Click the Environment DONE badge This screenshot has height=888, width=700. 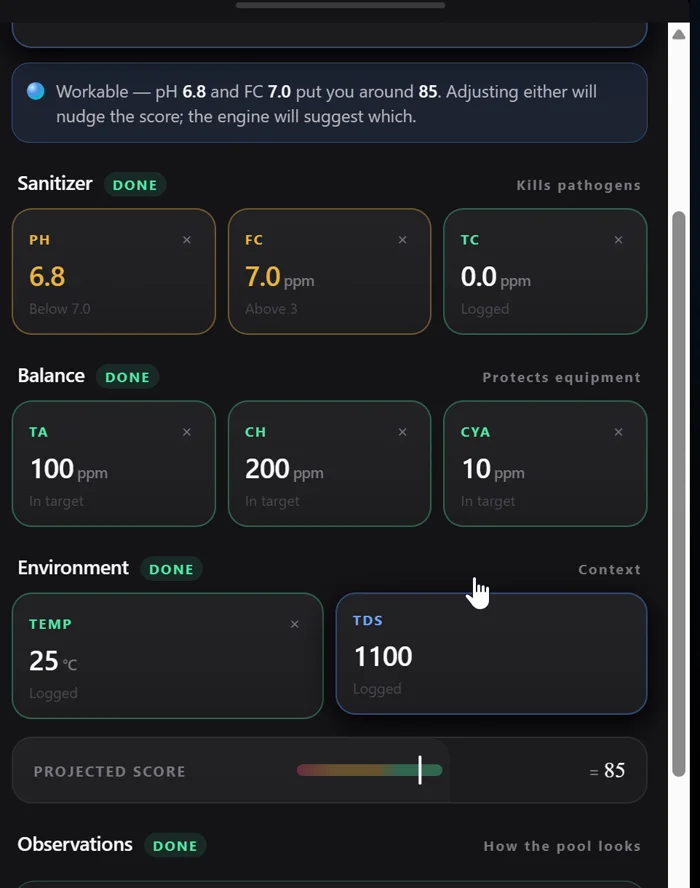tap(171, 569)
